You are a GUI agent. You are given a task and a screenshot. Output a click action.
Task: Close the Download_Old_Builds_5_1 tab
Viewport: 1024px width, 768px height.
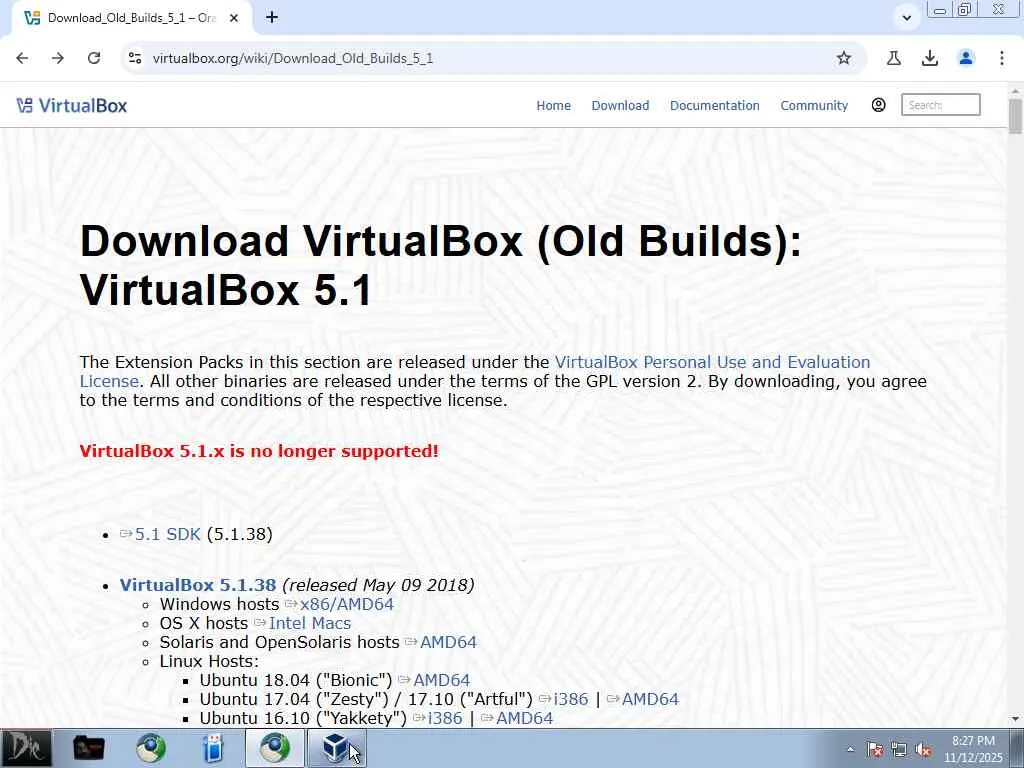click(x=234, y=18)
